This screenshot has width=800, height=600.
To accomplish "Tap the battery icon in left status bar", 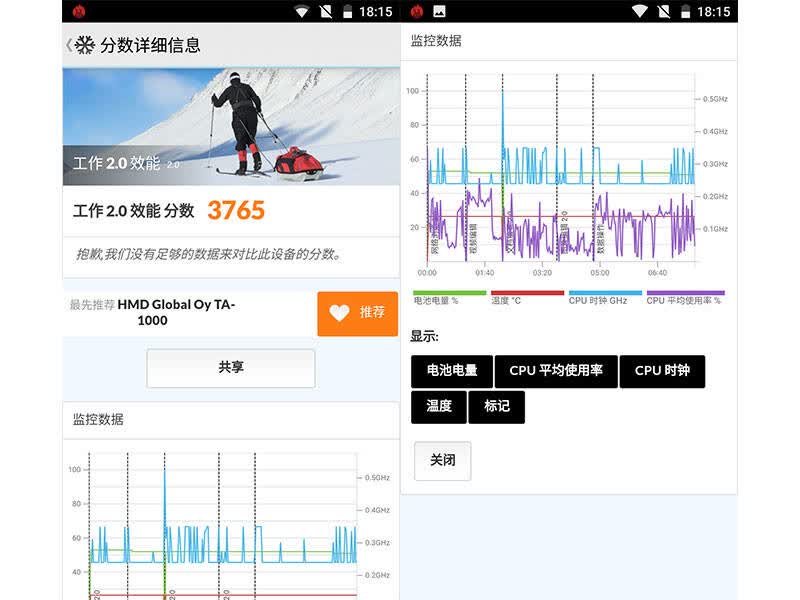I will (x=347, y=11).
